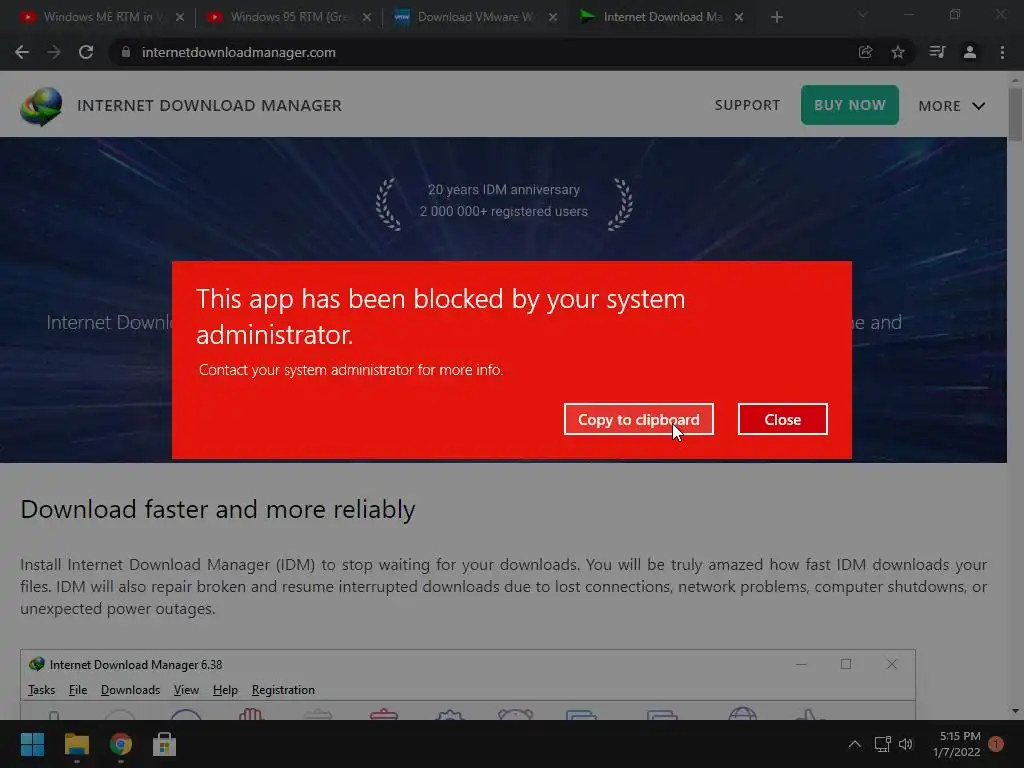Open the Chrome three-dot menu
1024x768 pixels.
point(1002,52)
